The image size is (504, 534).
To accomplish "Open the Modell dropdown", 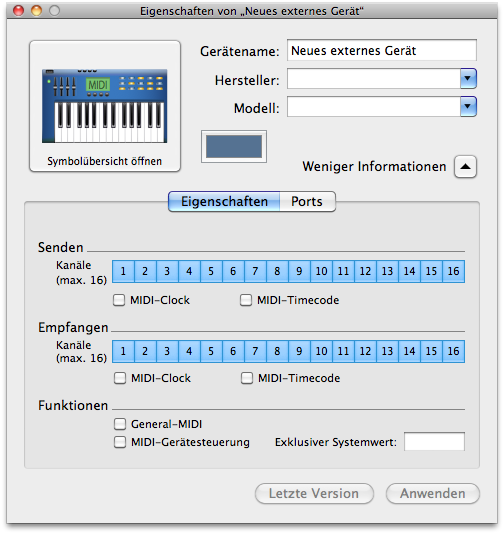I will pos(468,107).
